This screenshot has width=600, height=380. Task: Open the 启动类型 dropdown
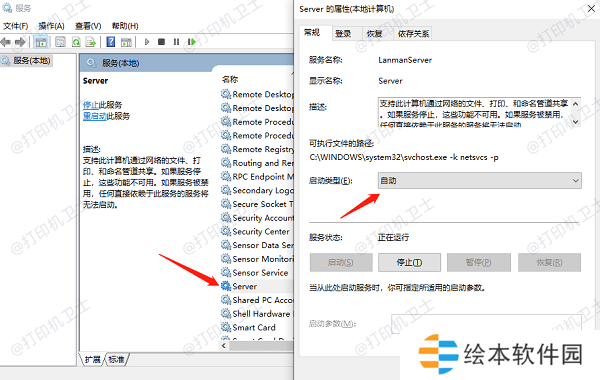click(x=479, y=181)
